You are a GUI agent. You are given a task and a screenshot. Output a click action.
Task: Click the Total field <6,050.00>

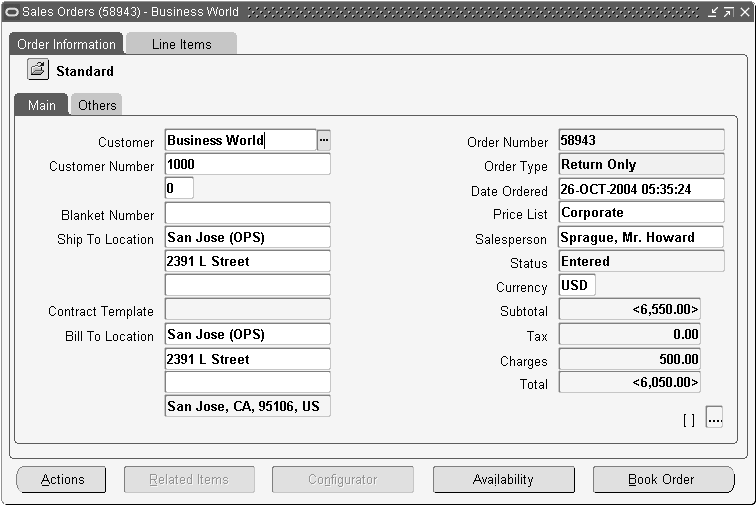point(630,382)
